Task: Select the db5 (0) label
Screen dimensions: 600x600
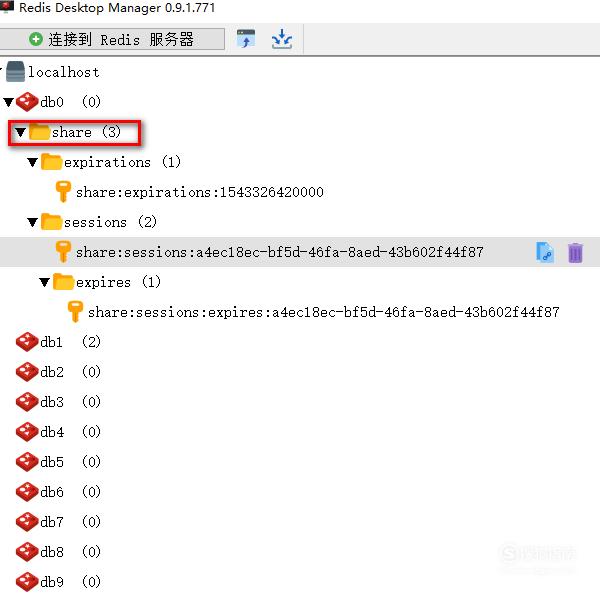Action: (x=71, y=462)
